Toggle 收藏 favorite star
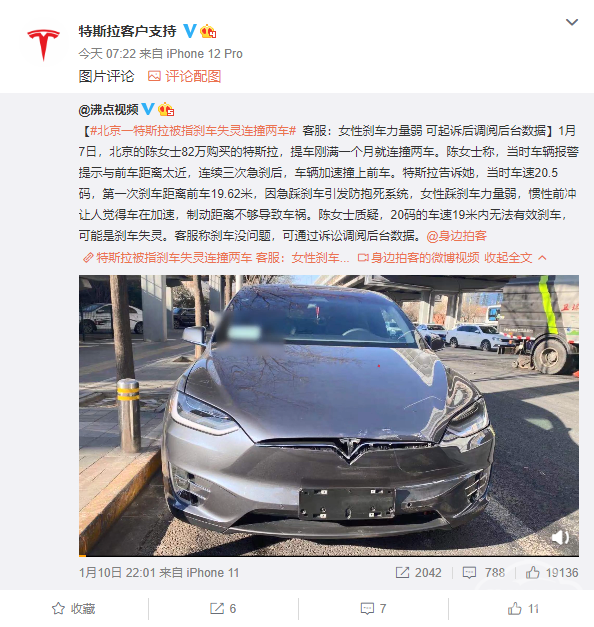The image size is (594, 627). [x=74, y=609]
